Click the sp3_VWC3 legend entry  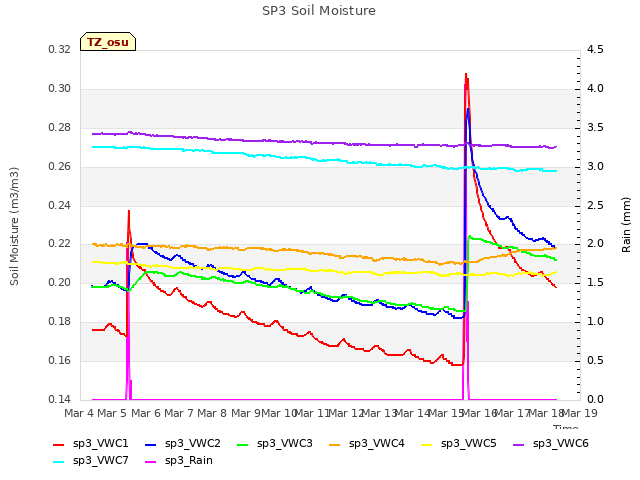(275, 444)
